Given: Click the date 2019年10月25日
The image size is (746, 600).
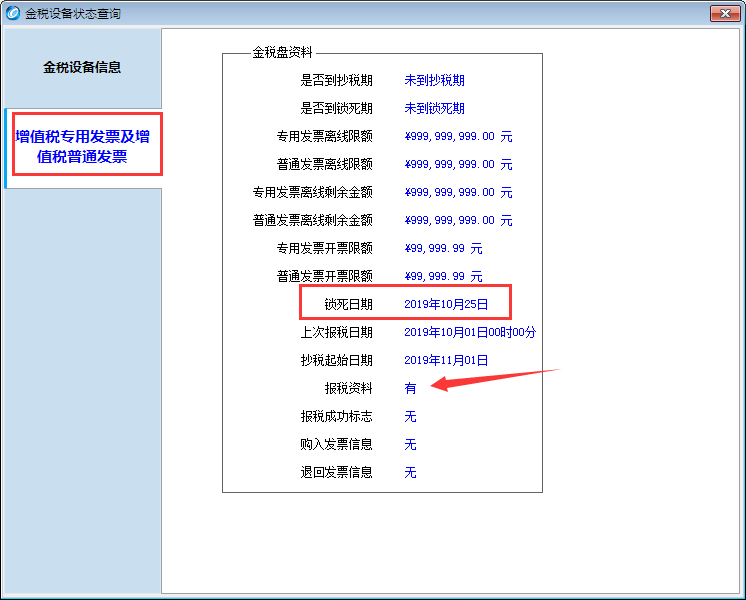Looking at the screenshot, I should pos(446,305).
